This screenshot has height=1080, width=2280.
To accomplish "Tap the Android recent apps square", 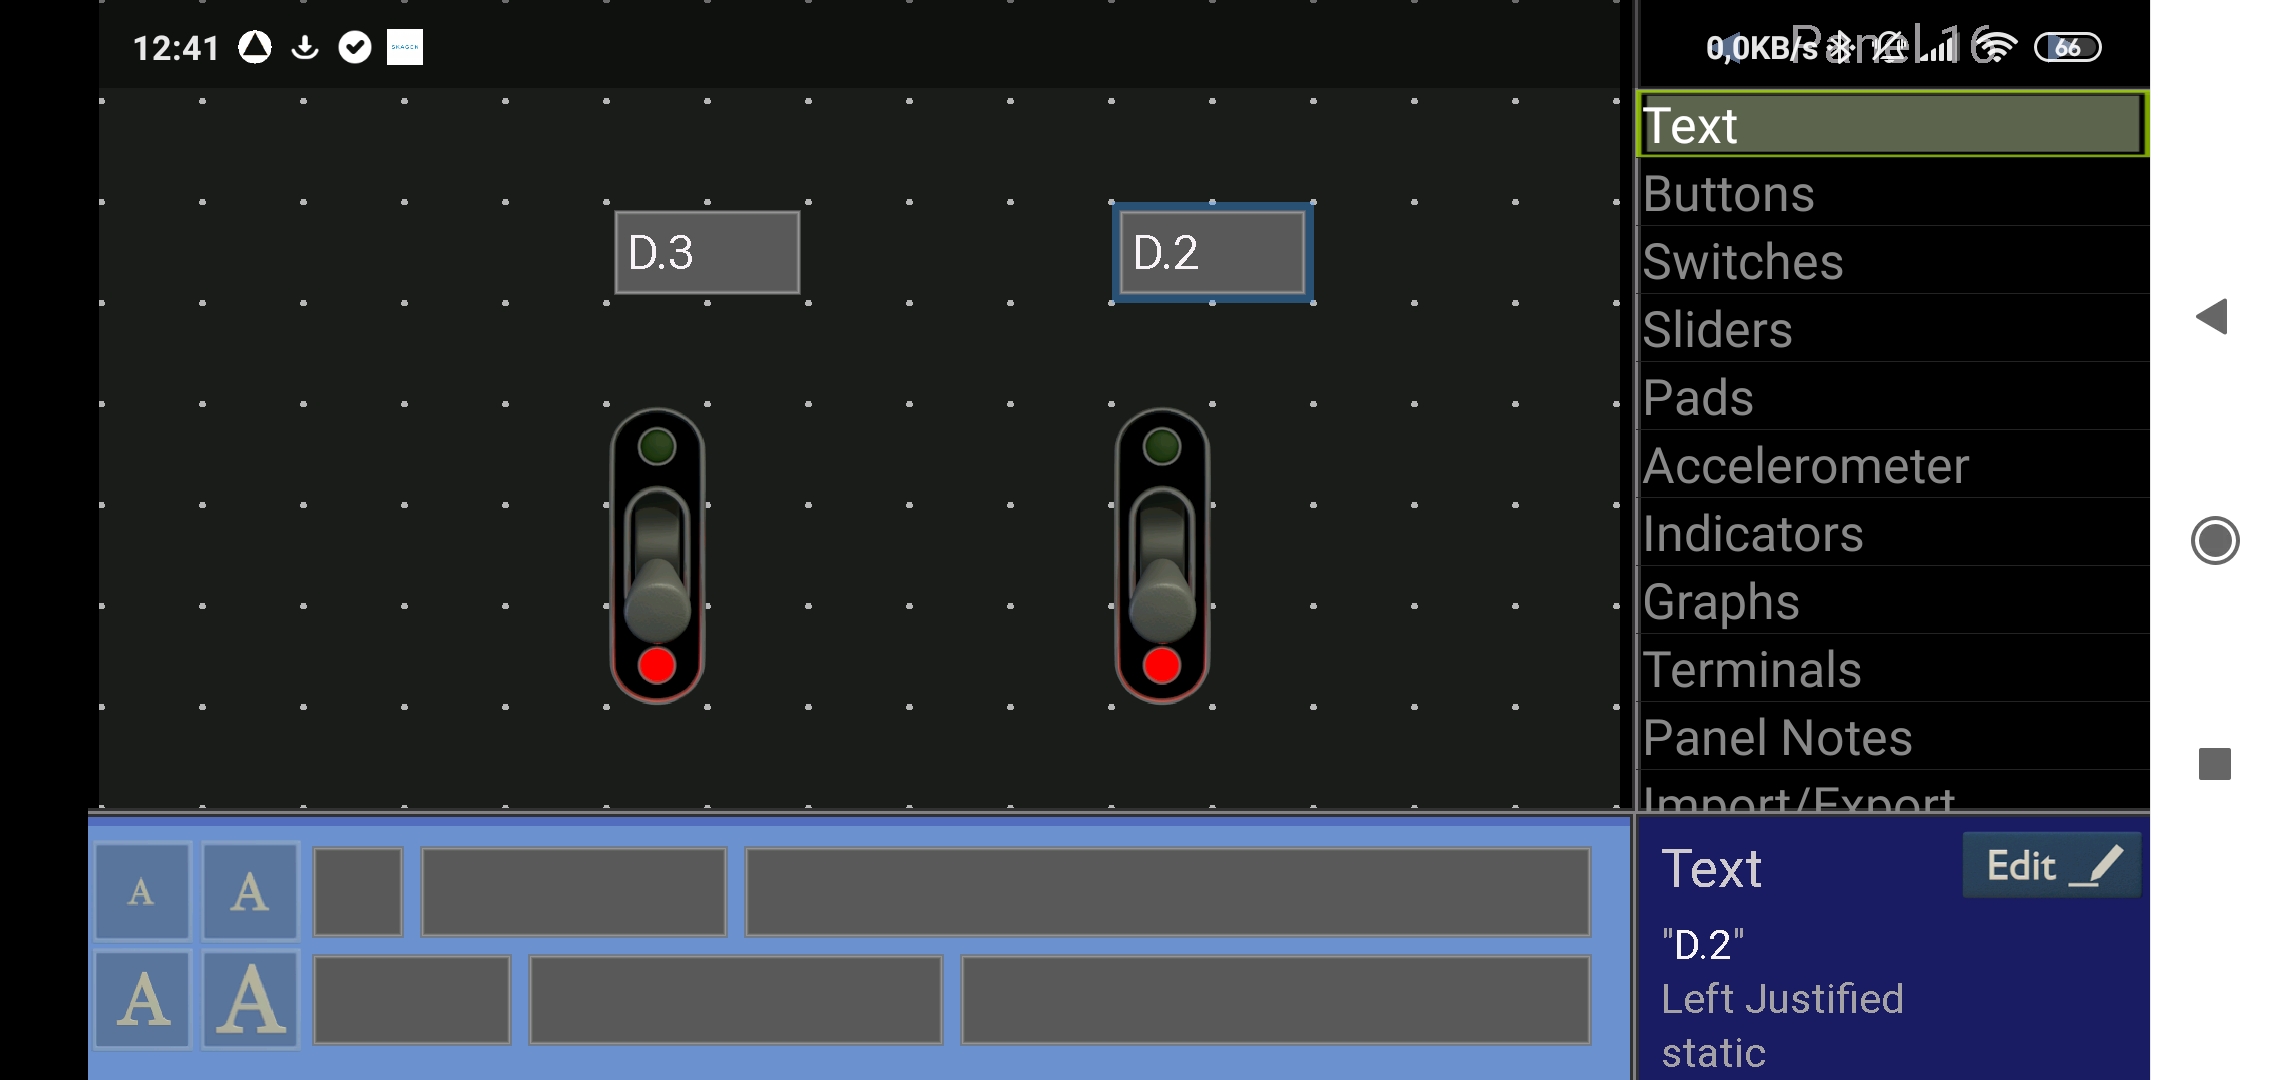I will tap(2214, 764).
